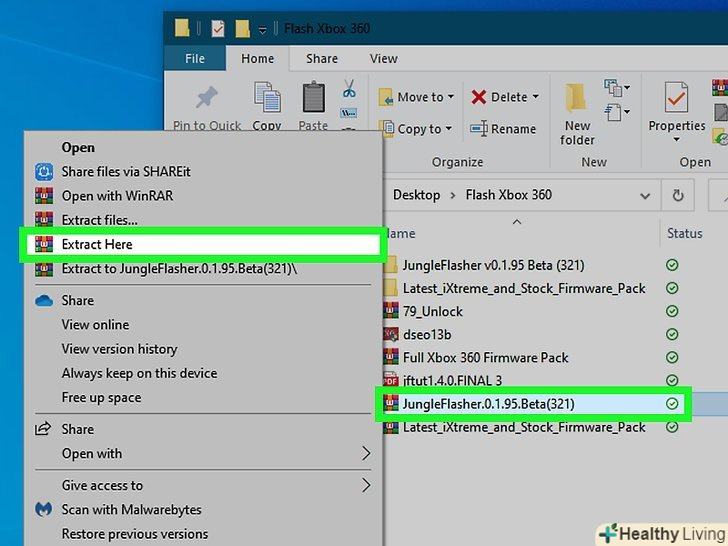The width and height of the screenshot is (728, 546).
Task: Click the Desktop breadcrumb in address bar
Action: coord(416,195)
